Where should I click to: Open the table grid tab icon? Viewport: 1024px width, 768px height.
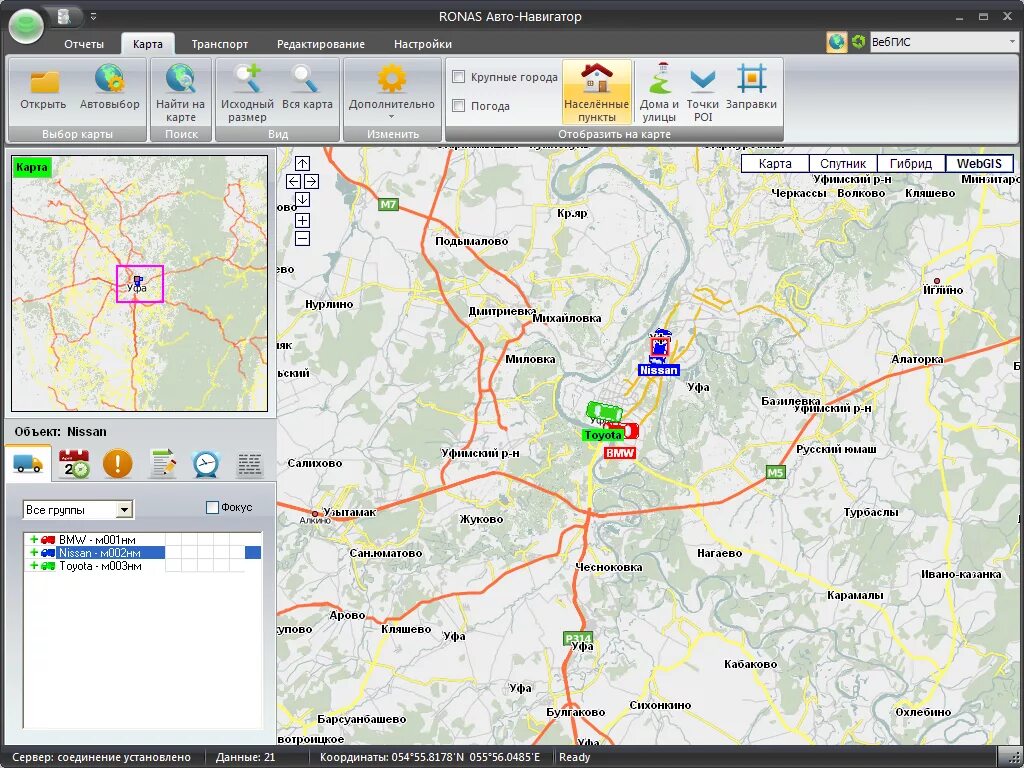(249, 464)
